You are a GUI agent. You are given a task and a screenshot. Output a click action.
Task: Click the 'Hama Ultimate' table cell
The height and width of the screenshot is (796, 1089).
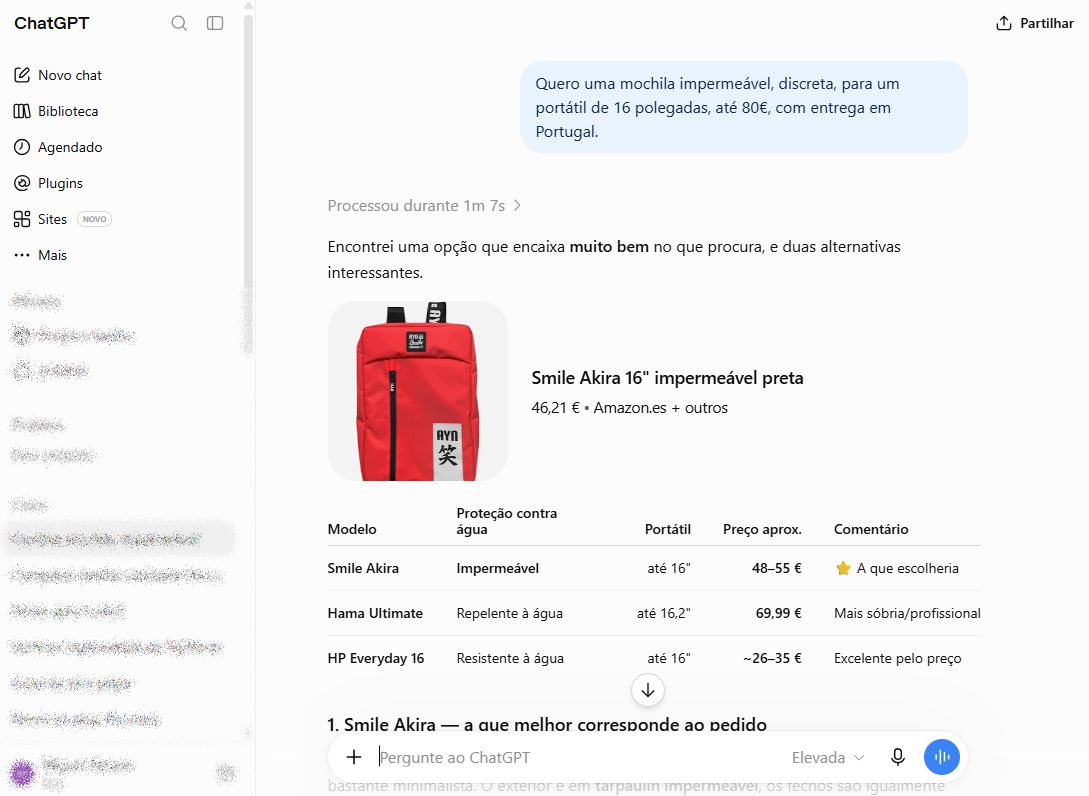pyautogui.click(x=375, y=613)
